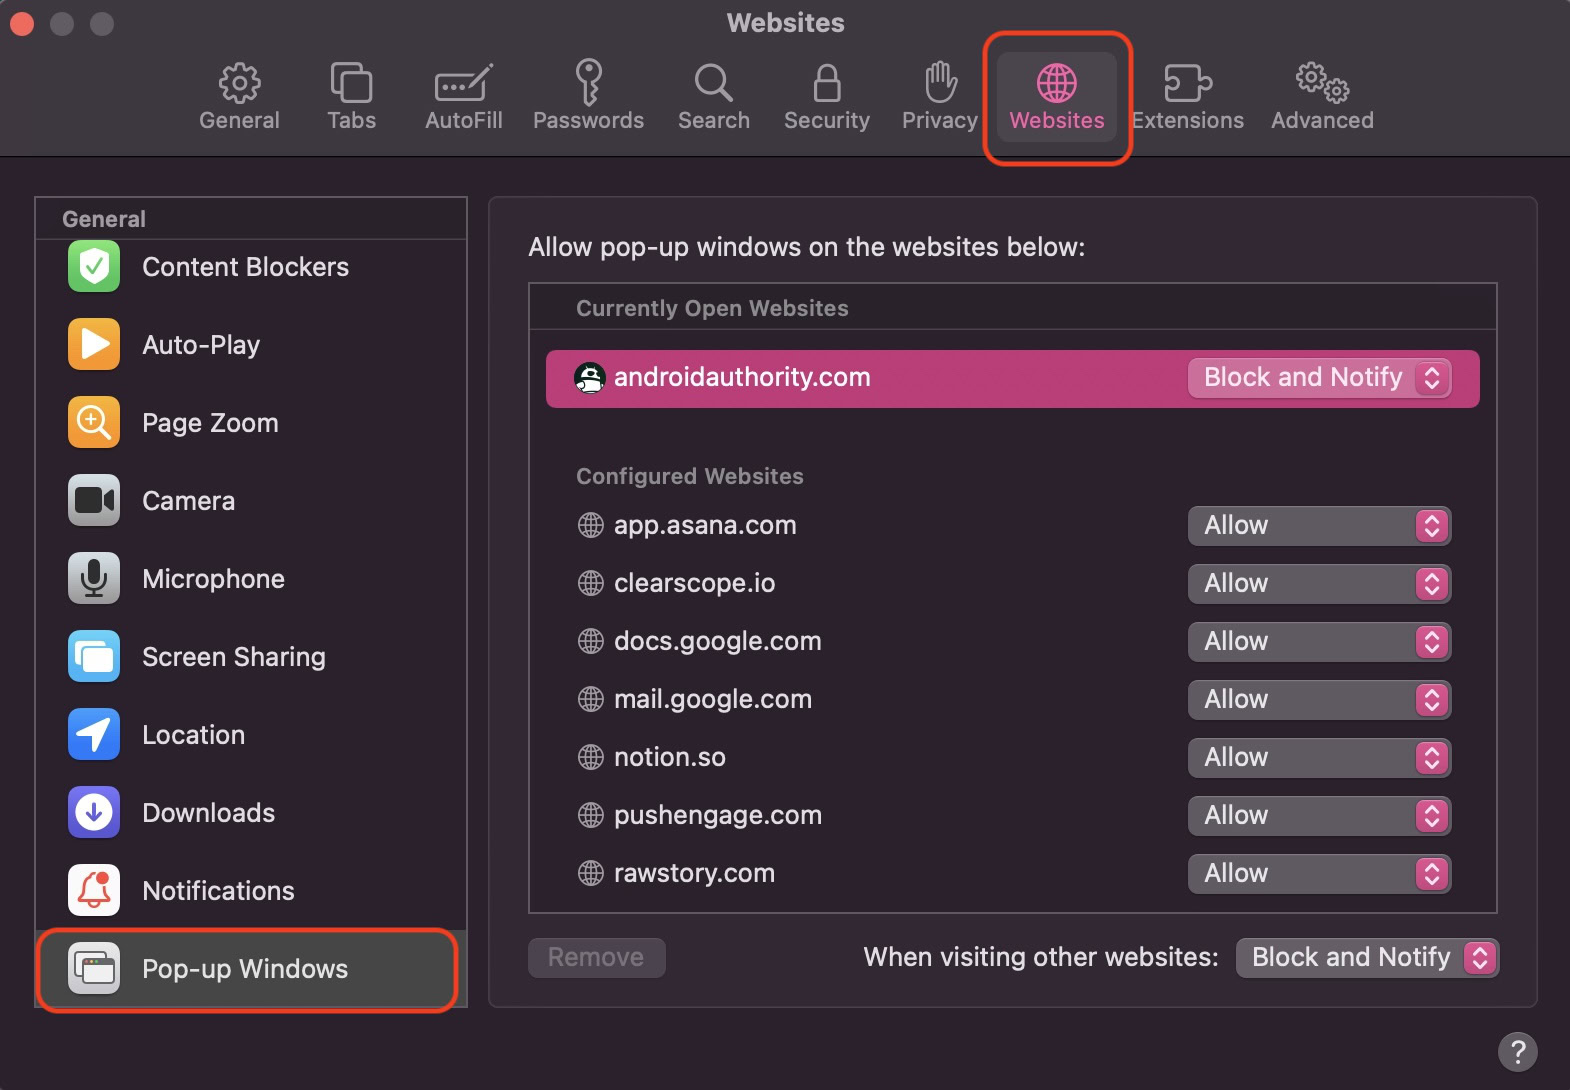
Task: Switch to the Search tab
Action: point(713,97)
